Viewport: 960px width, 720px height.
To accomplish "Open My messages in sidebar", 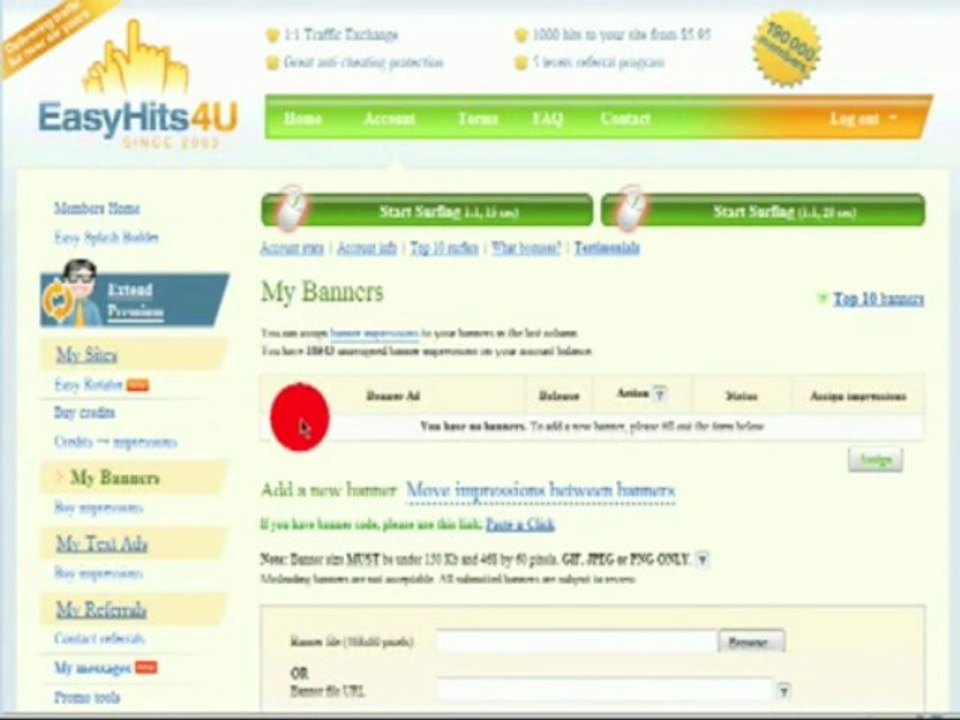I will pyautogui.click(x=92, y=668).
